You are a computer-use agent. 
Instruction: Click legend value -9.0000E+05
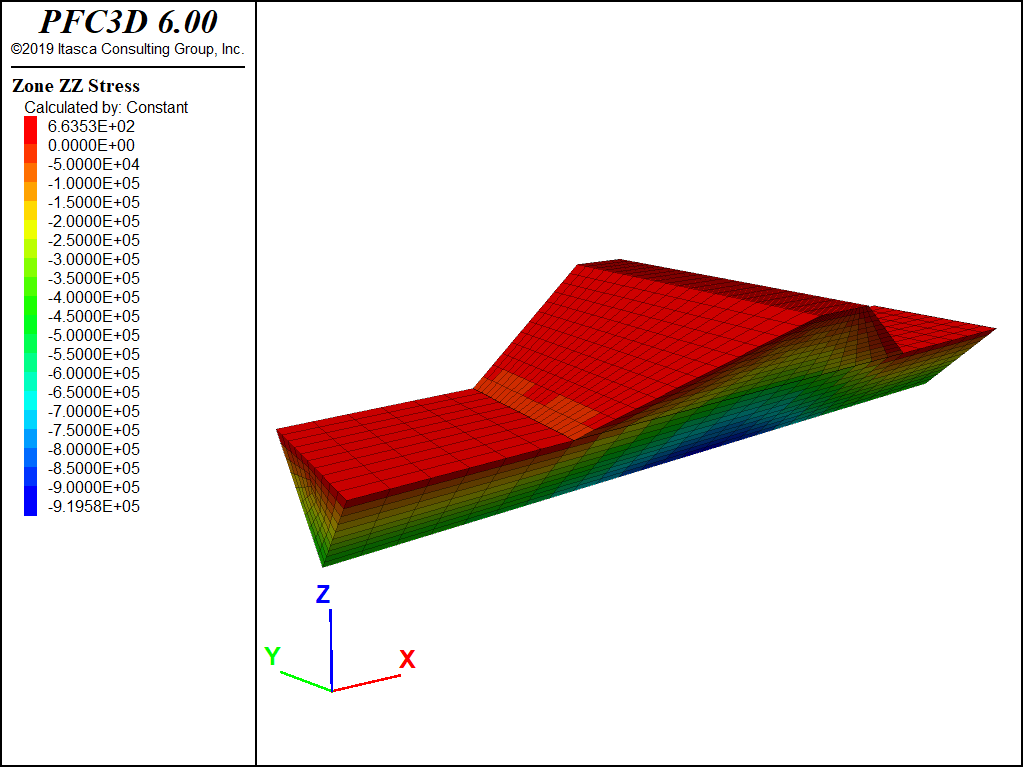pyautogui.click(x=94, y=487)
